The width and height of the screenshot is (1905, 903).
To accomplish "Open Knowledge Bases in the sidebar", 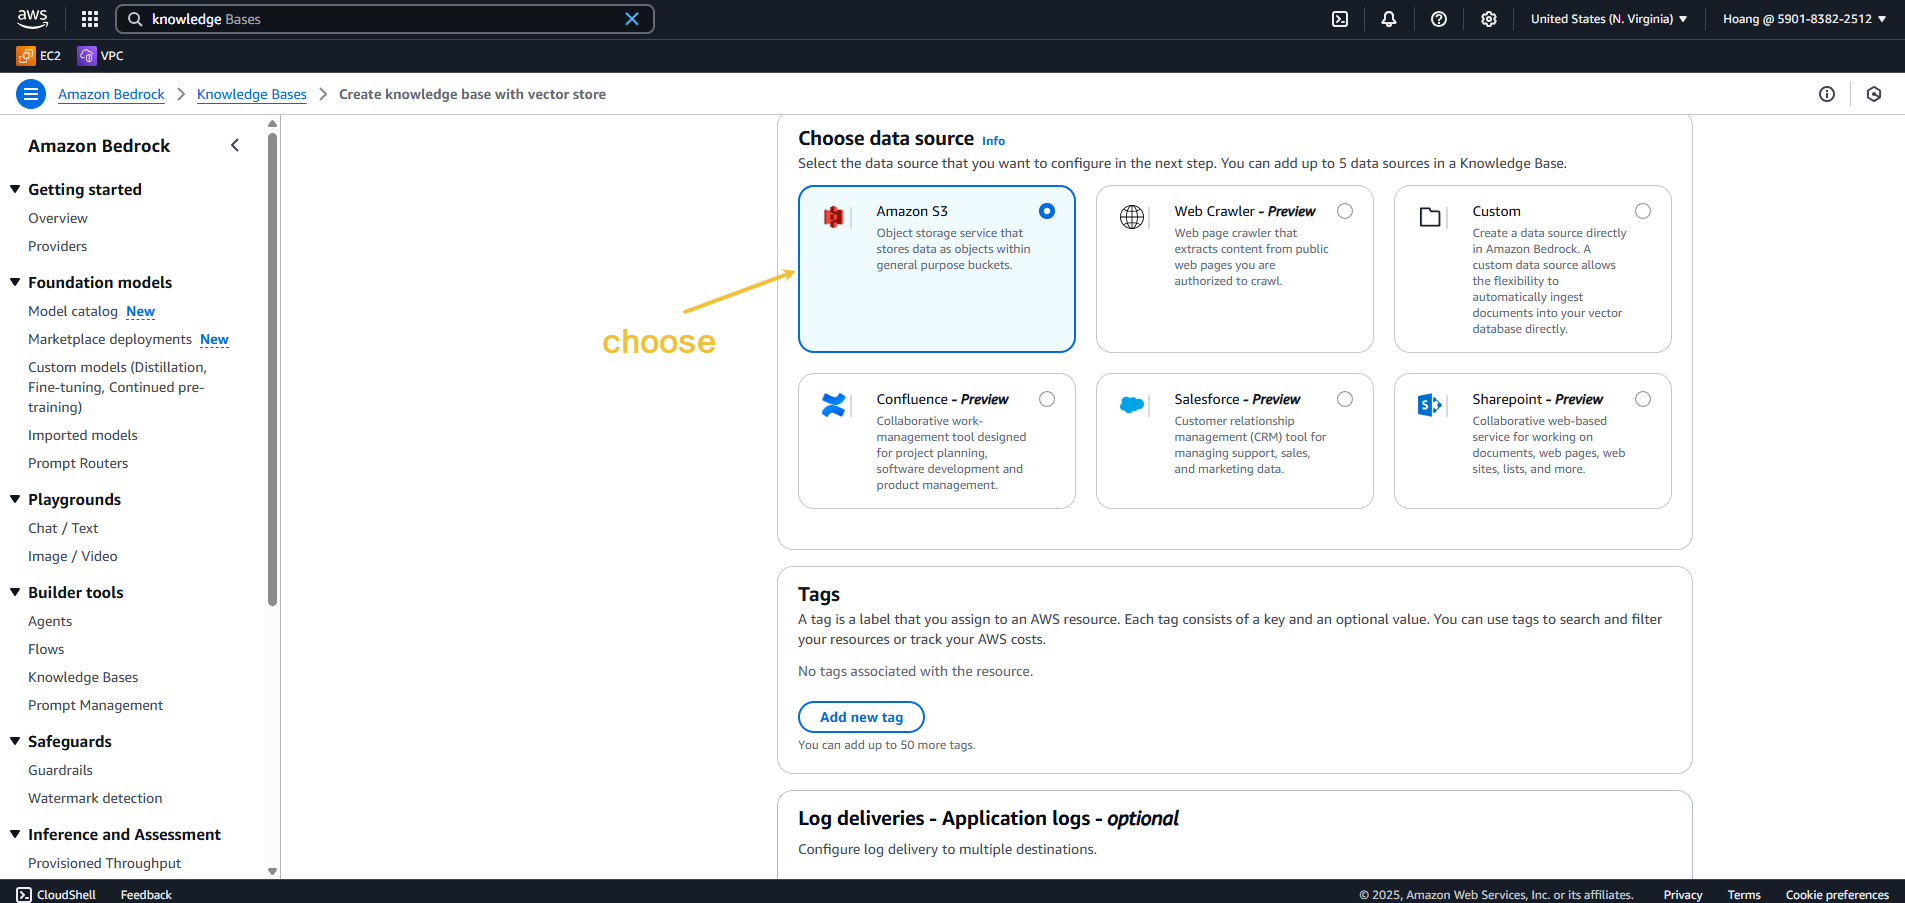I will [x=83, y=677].
